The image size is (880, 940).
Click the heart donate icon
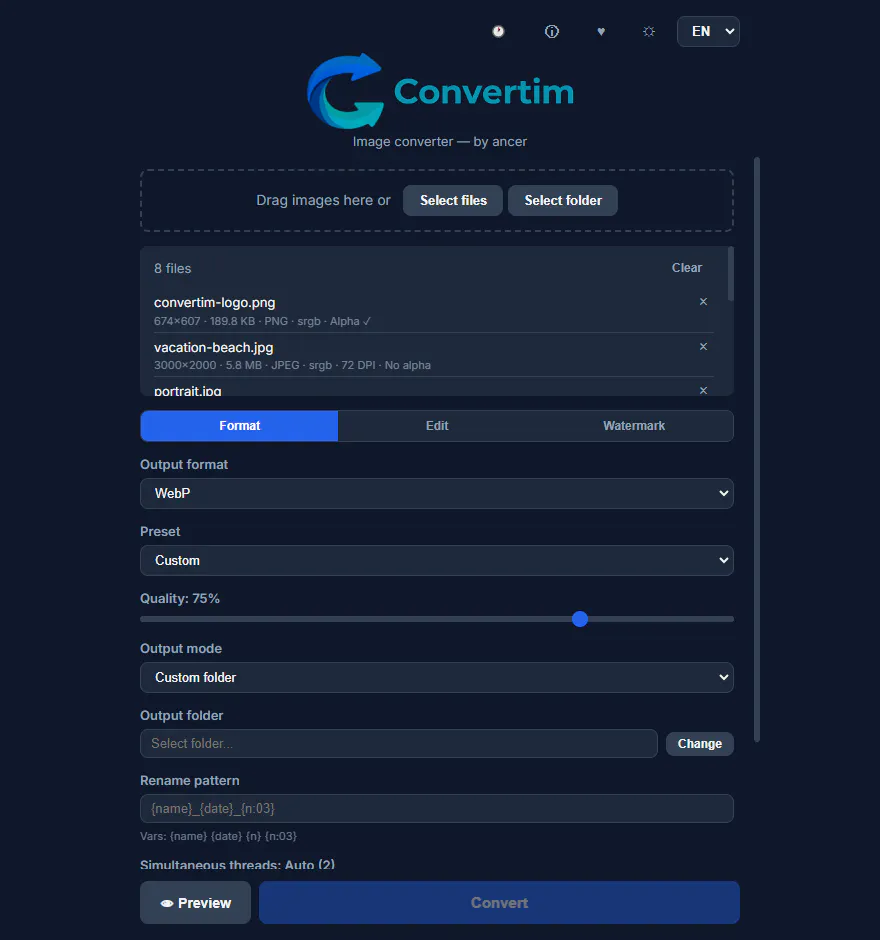pos(601,31)
